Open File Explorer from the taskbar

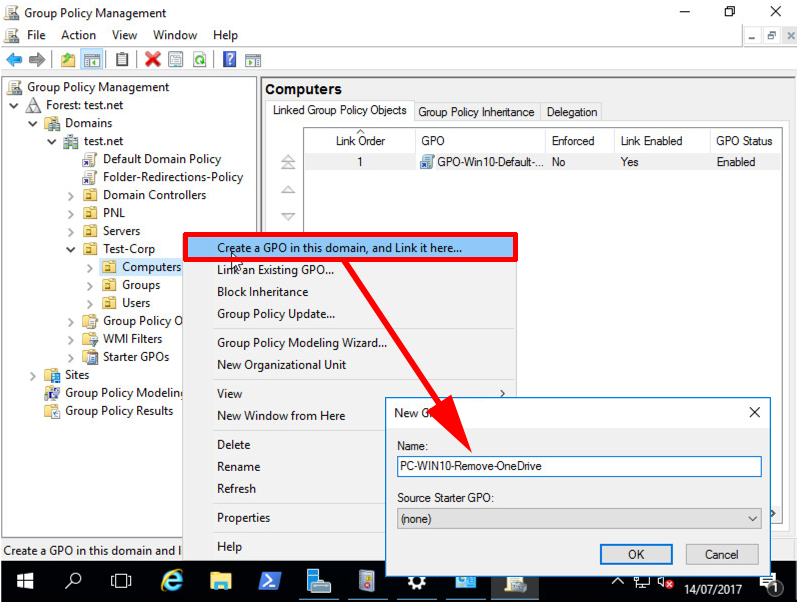click(x=221, y=581)
